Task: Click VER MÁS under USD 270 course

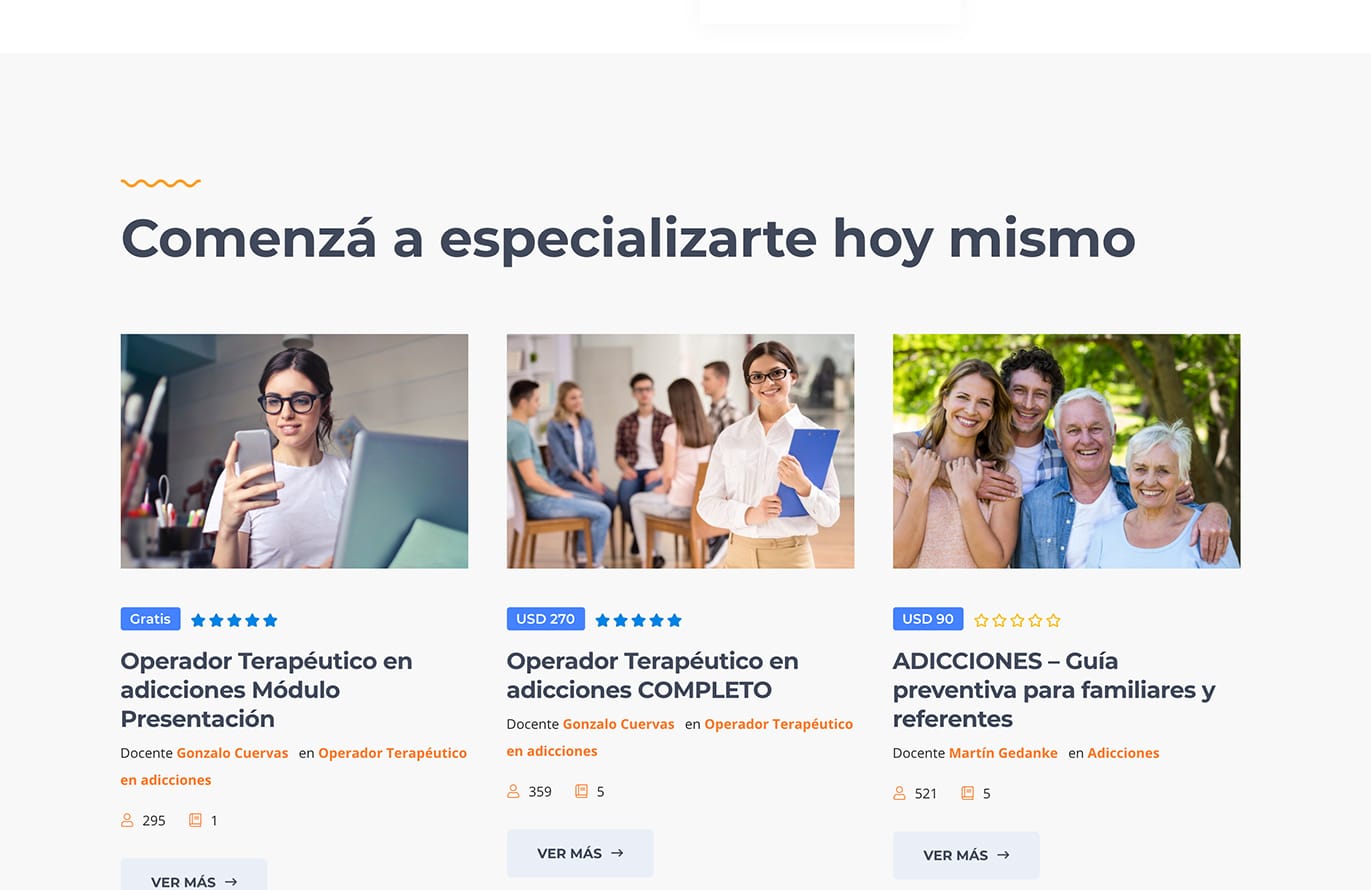Action: pos(580,853)
